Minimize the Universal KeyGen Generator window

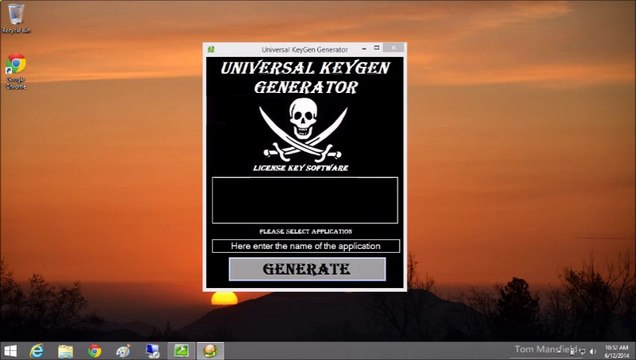coord(364,48)
